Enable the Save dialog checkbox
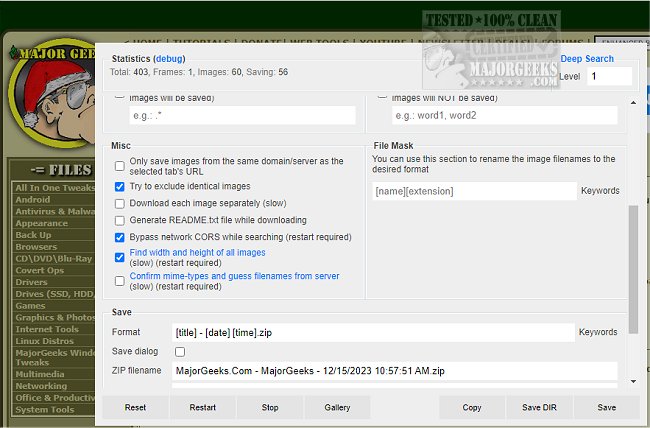Image resolution: width=650 pixels, height=428 pixels. point(180,352)
